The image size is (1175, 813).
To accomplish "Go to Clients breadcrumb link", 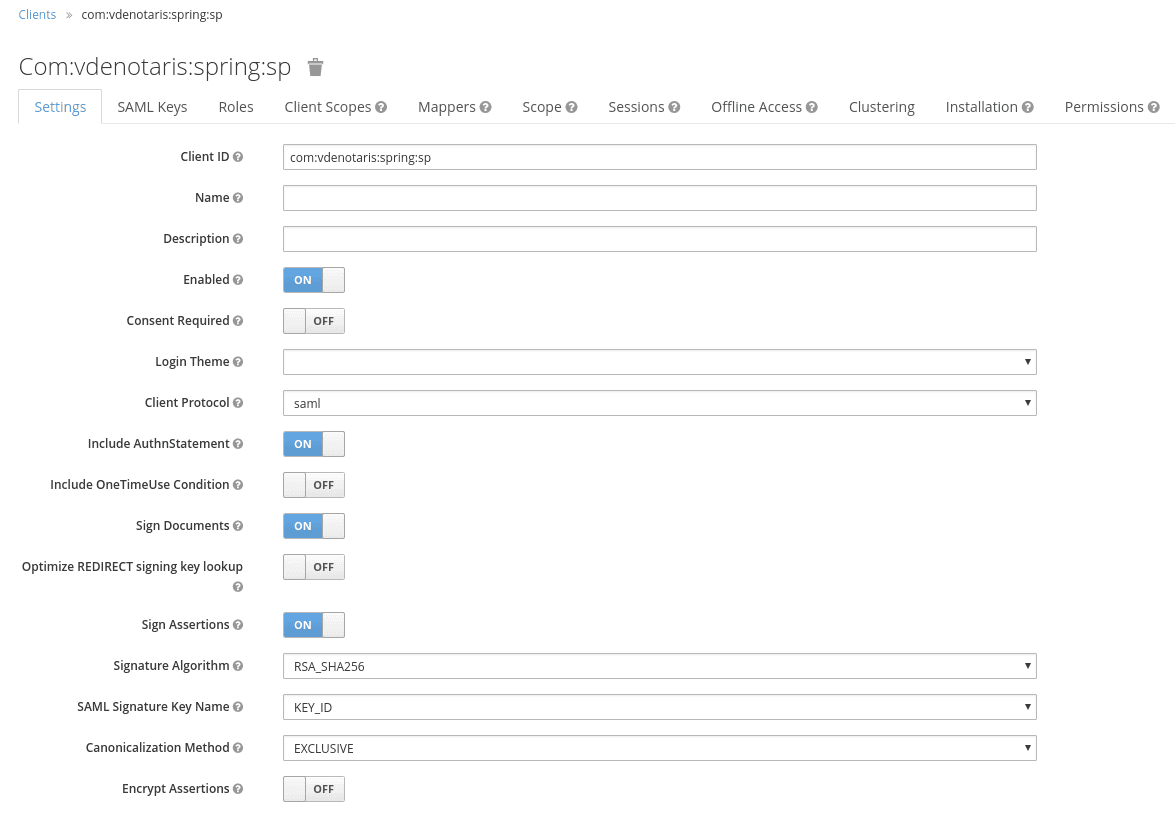I will click(37, 15).
